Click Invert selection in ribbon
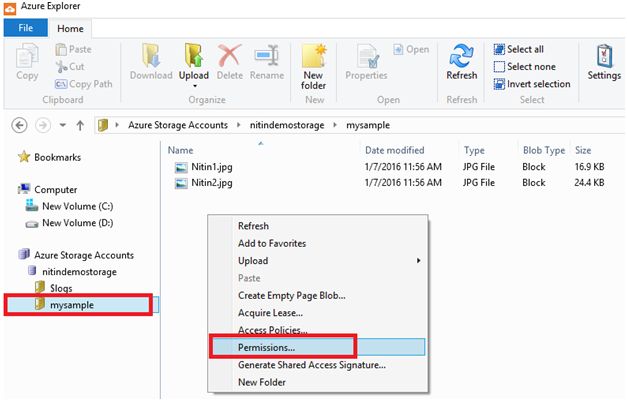This screenshot has height=401, width=627. click(532, 84)
